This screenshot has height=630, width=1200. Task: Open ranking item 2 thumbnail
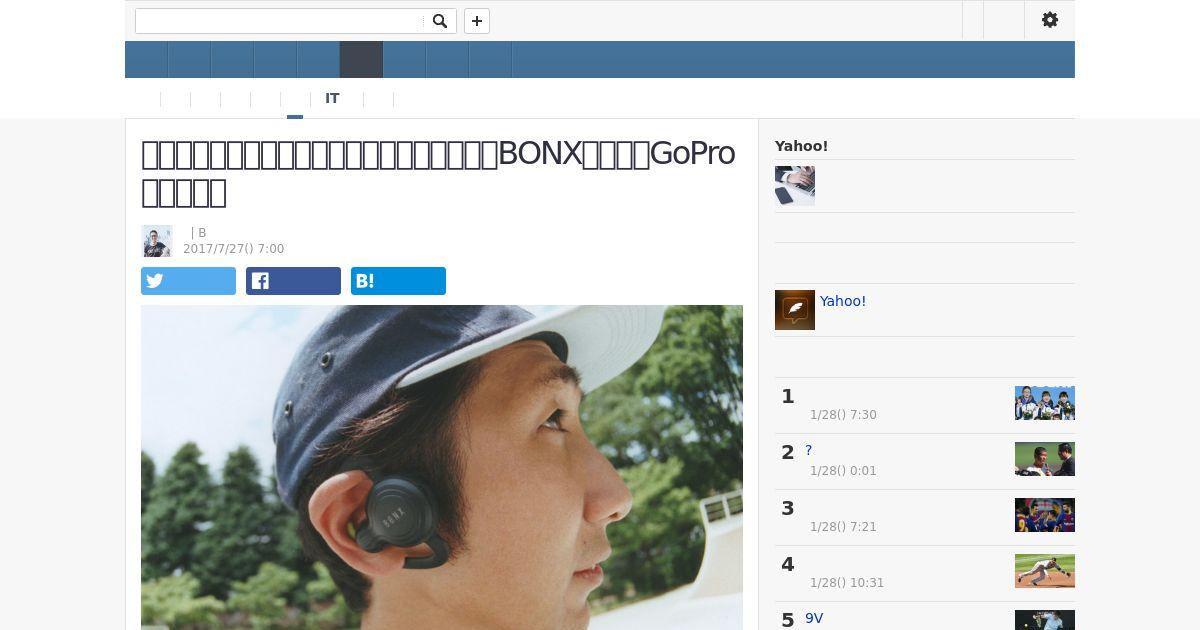(x=1045, y=459)
